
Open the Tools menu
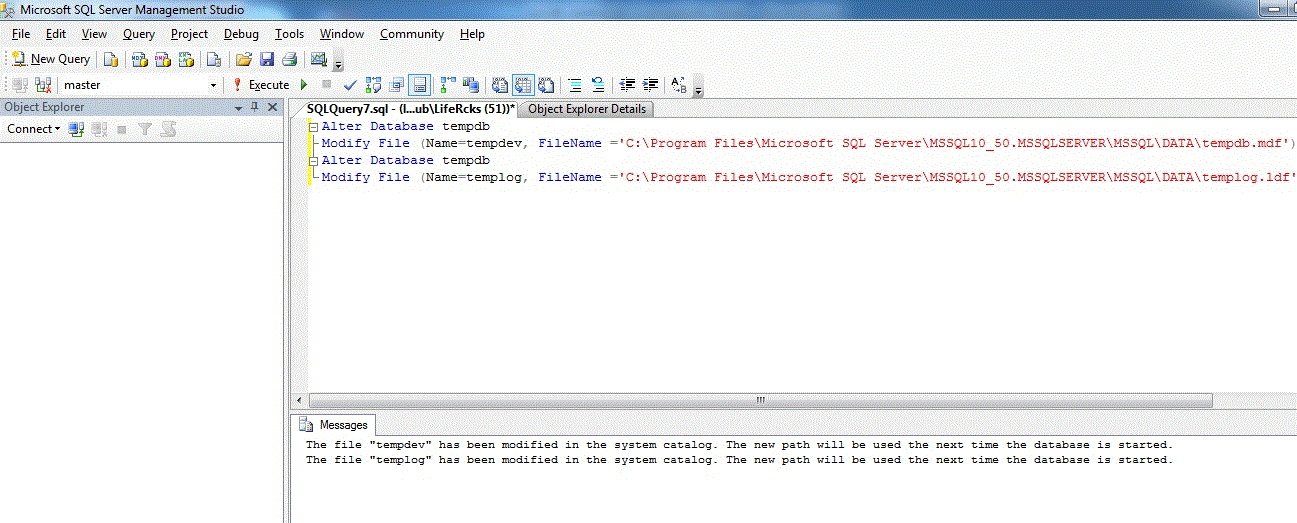(290, 34)
